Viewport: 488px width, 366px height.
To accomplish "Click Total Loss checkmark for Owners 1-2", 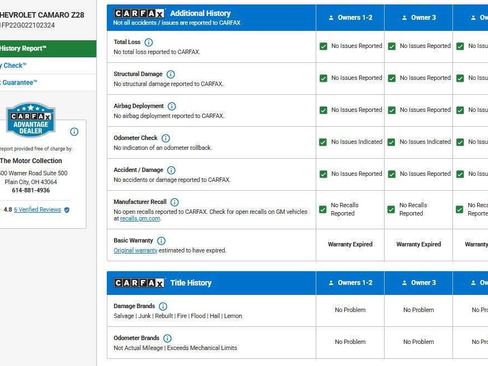I will (323, 46).
